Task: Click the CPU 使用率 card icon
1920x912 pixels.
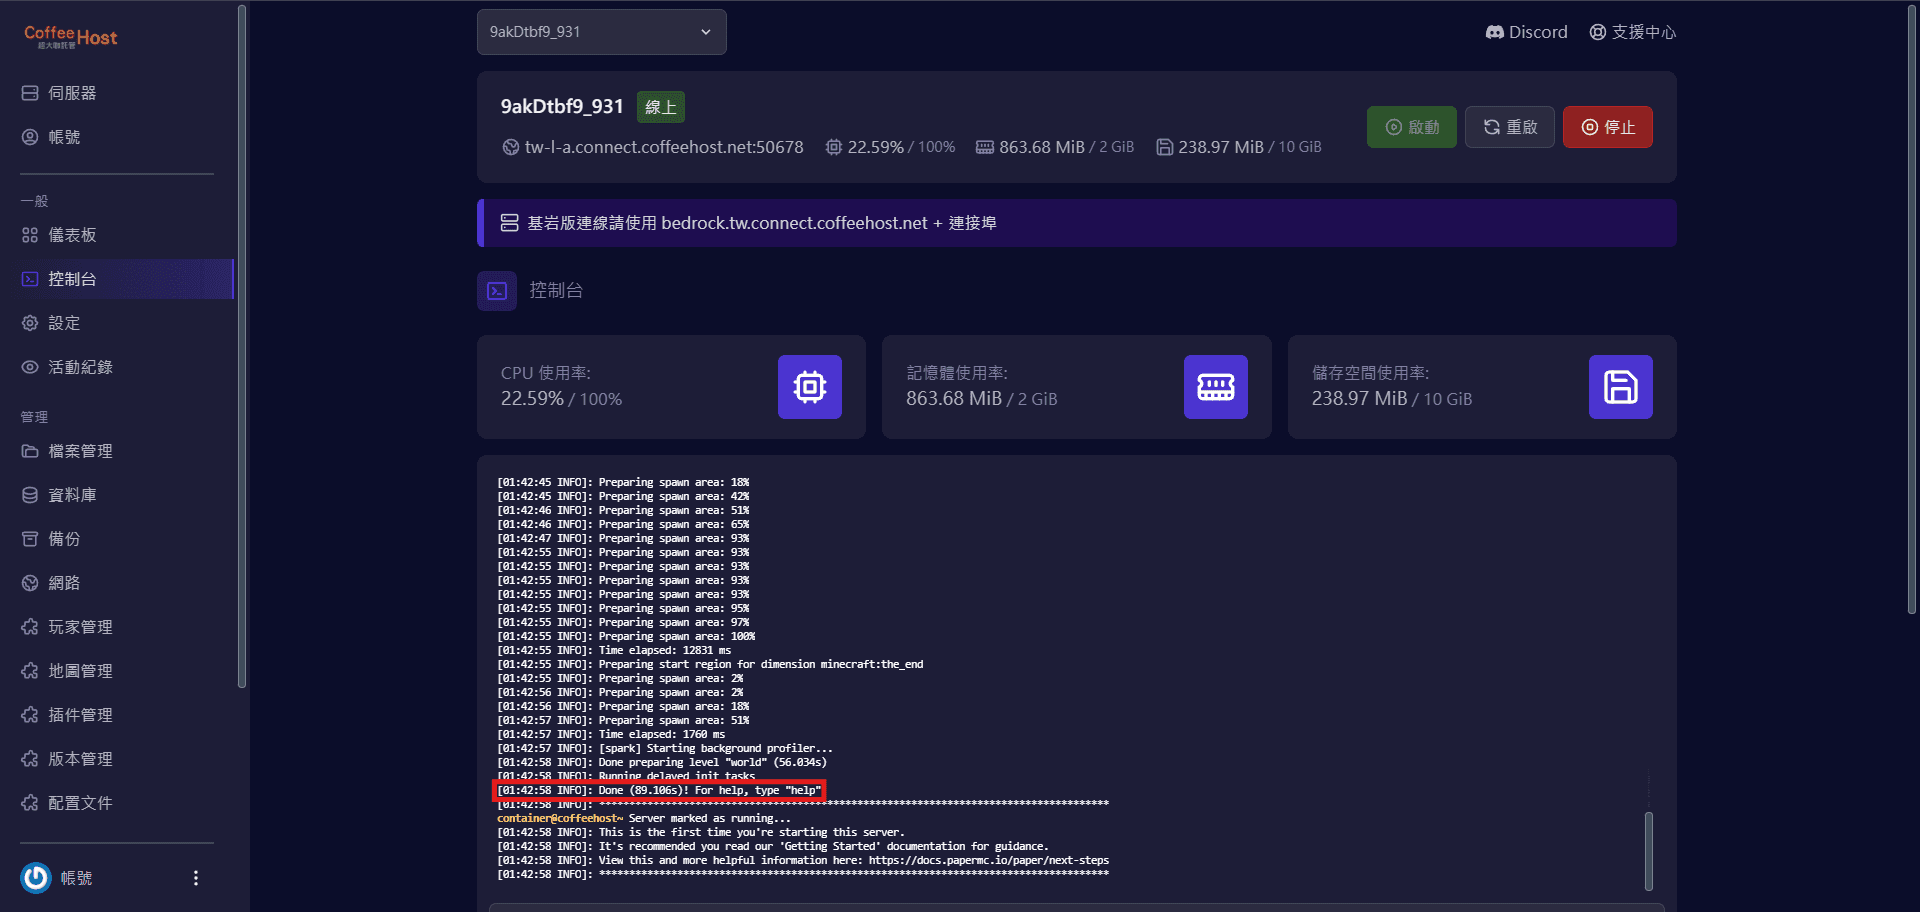Action: click(x=810, y=387)
